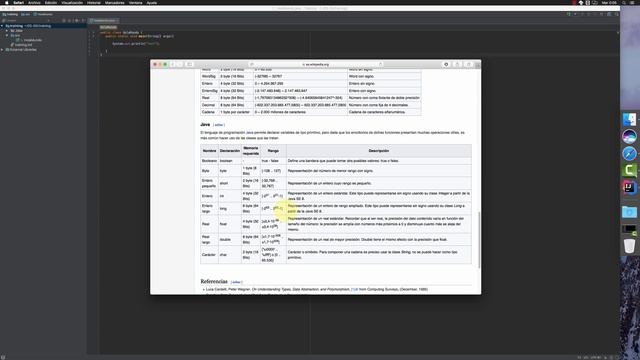Go back in Safari with the back arrow
This screenshot has height=360, width=640.
coord(173,64)
